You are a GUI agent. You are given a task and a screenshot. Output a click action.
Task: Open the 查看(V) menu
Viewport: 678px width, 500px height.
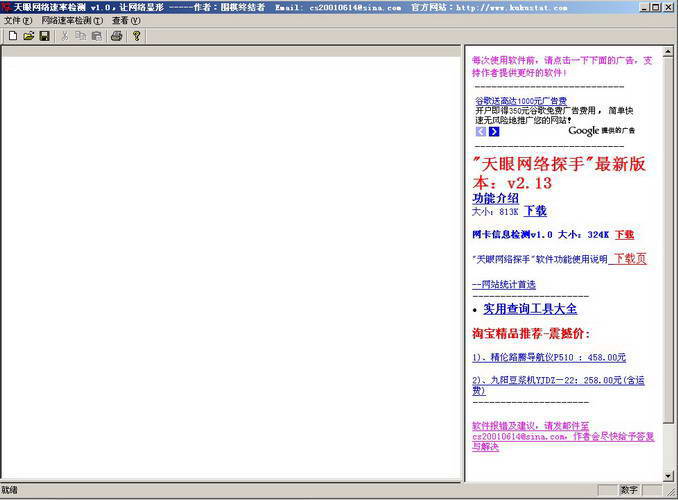click(126, 20)
